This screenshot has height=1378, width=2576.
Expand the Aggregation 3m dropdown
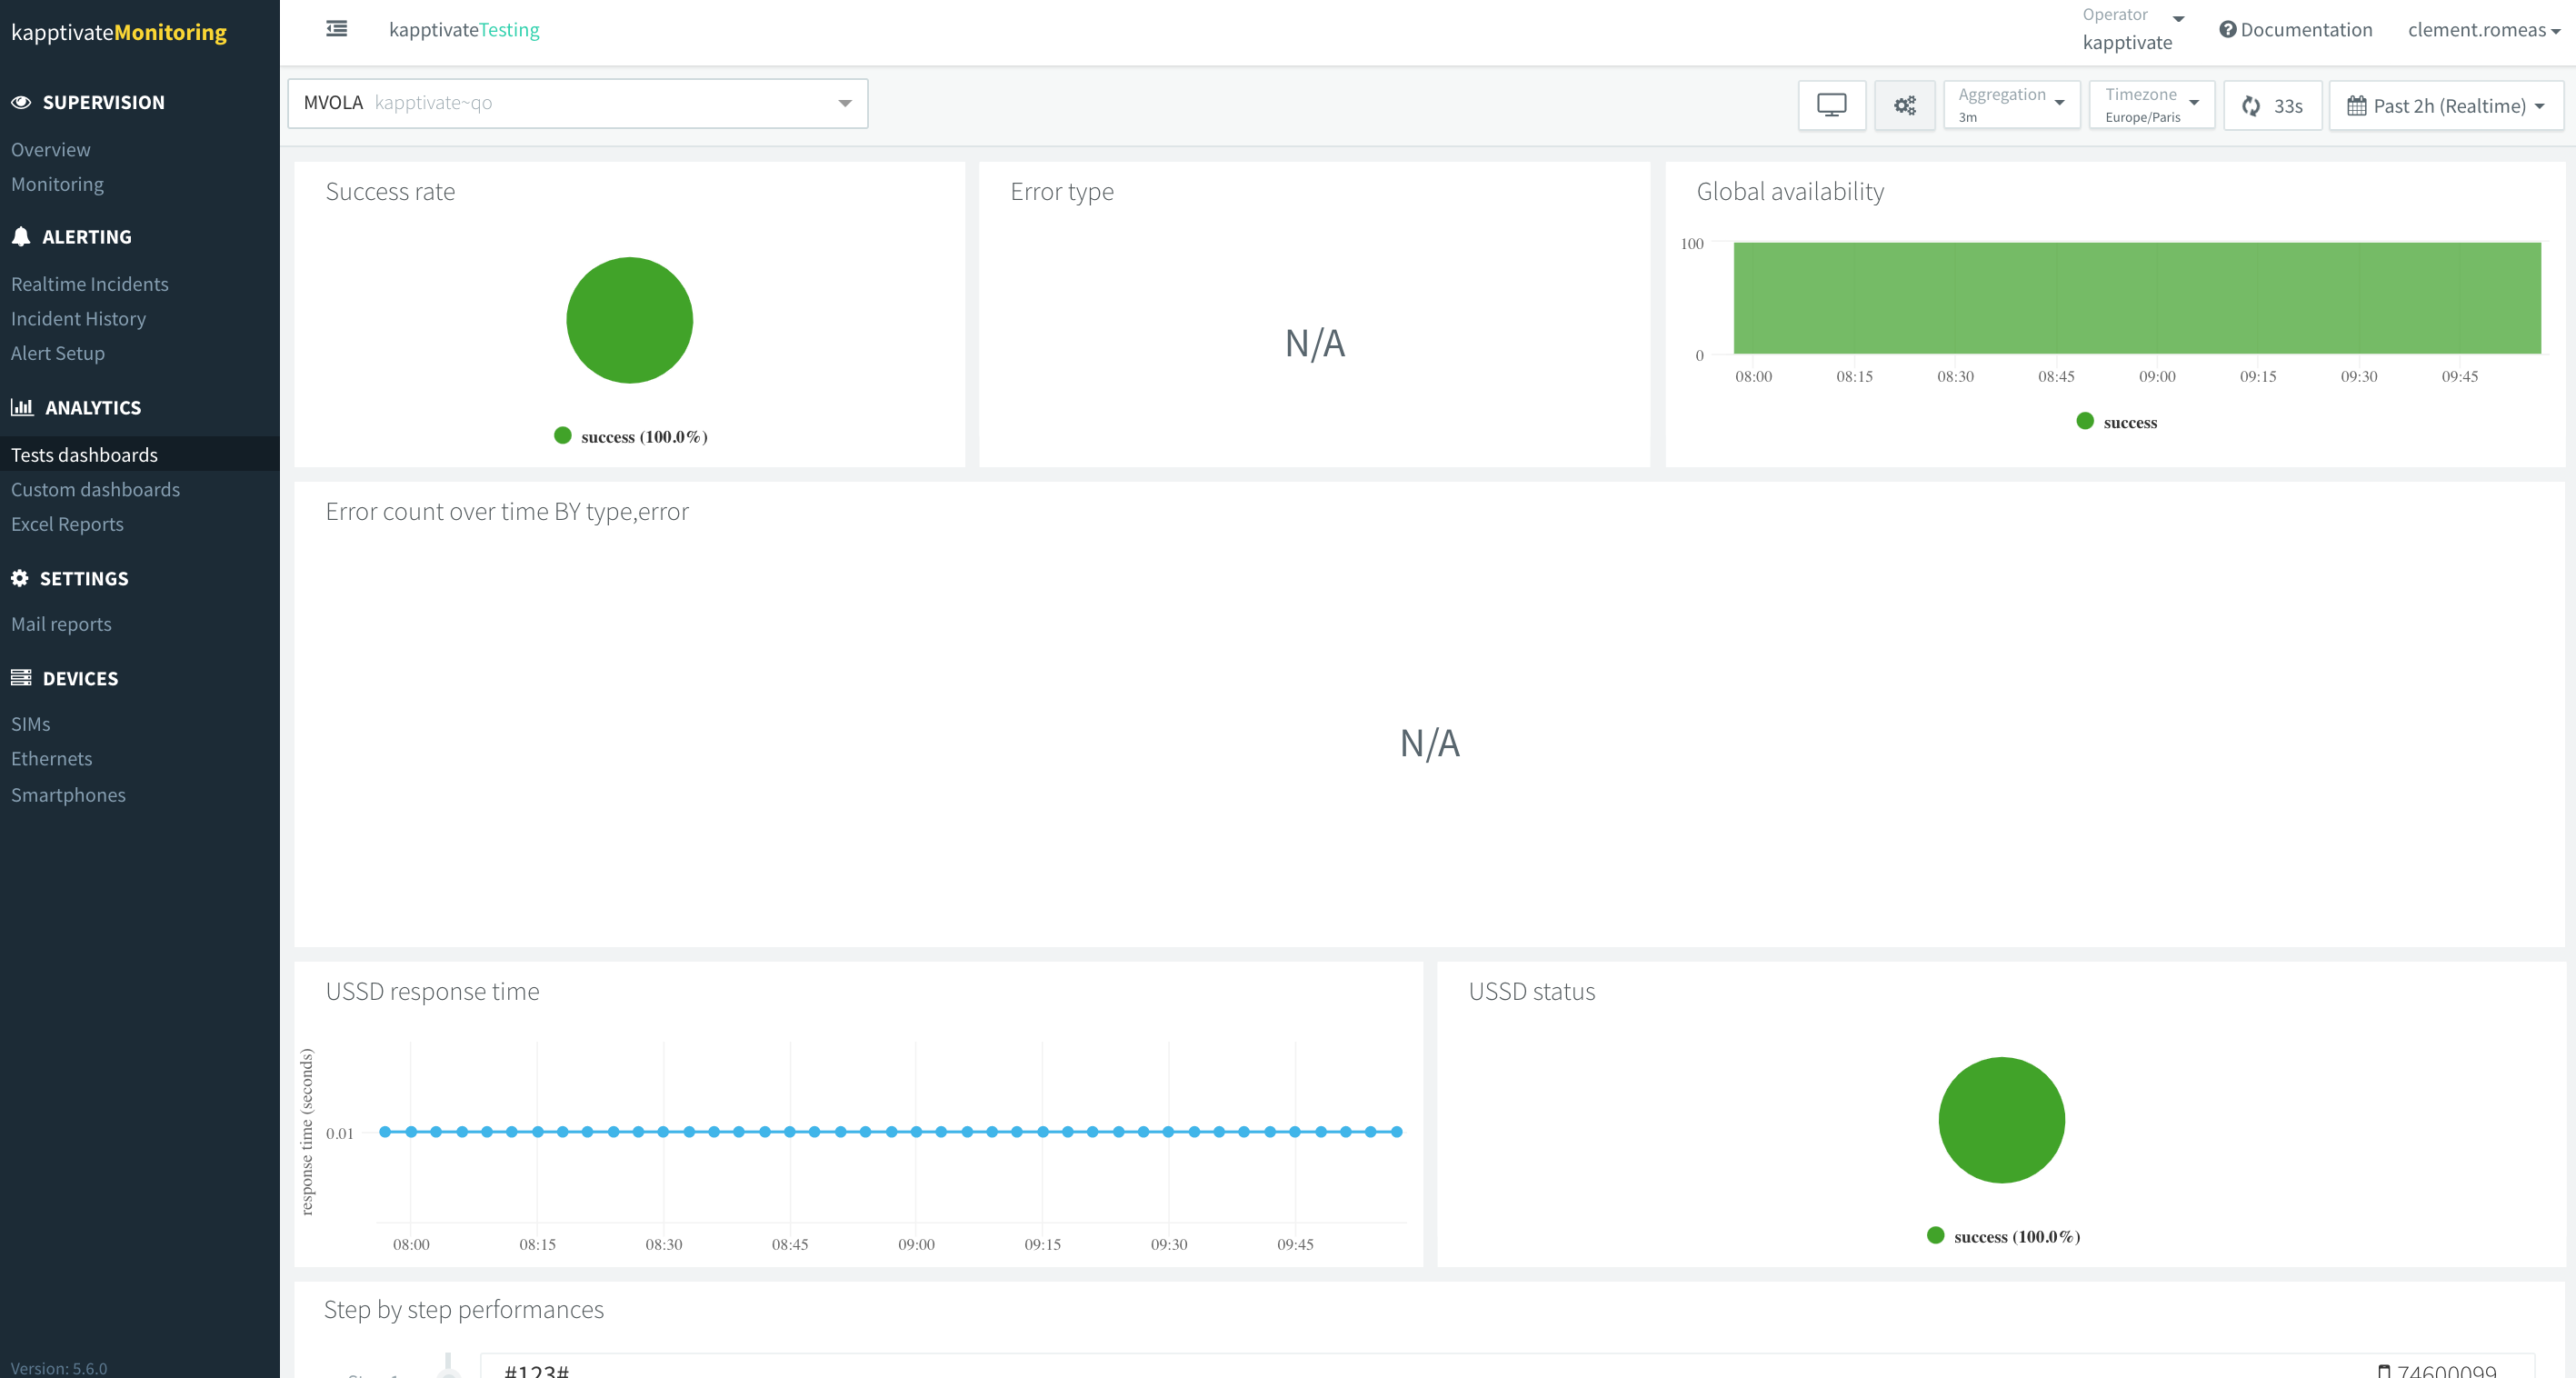2011,105
